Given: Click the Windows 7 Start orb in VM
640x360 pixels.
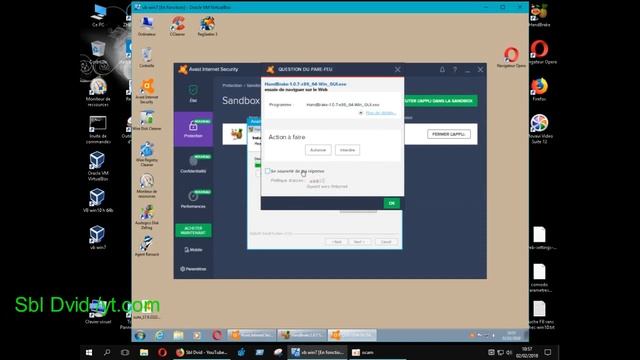Looking at the screenshot, I should pos(140,336).
